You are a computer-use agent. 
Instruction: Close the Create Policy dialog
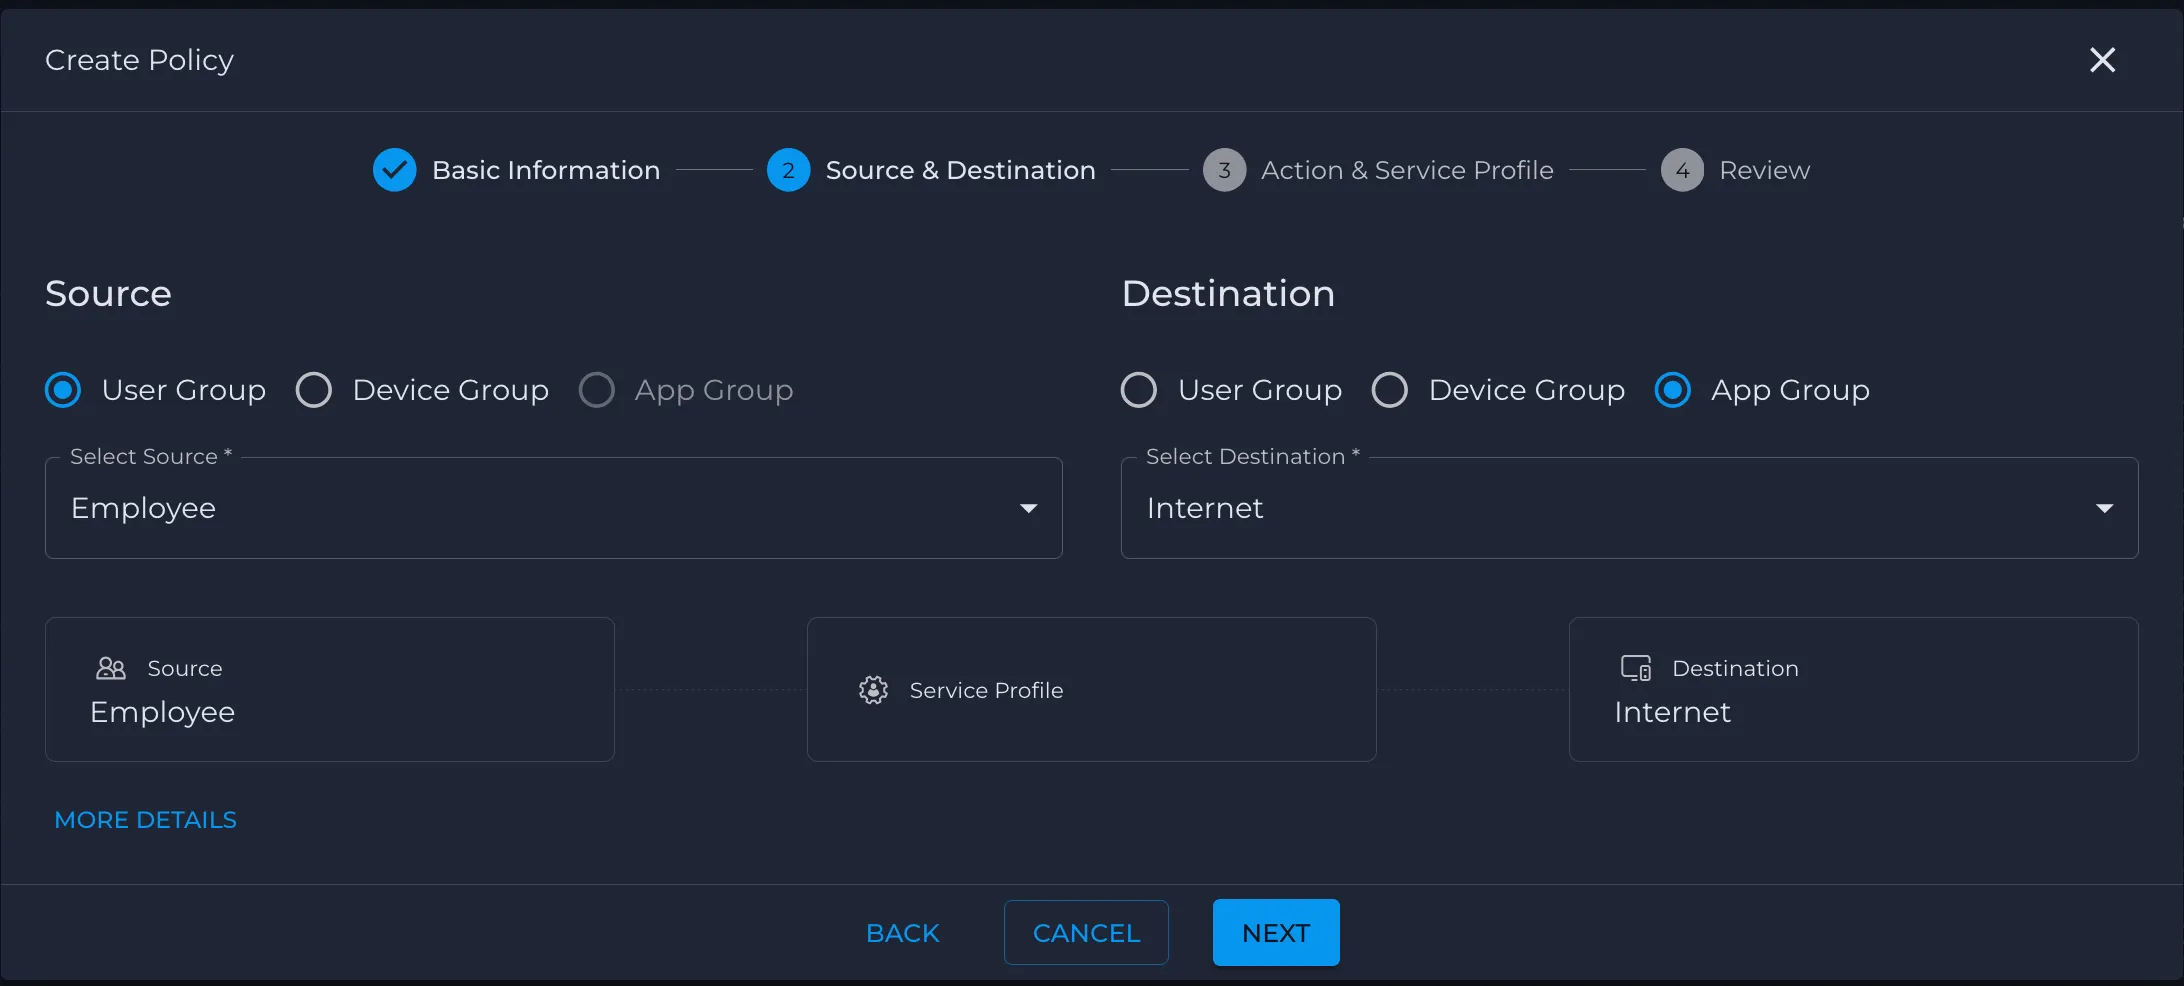pyautogui.click(x=2102, y=60)
